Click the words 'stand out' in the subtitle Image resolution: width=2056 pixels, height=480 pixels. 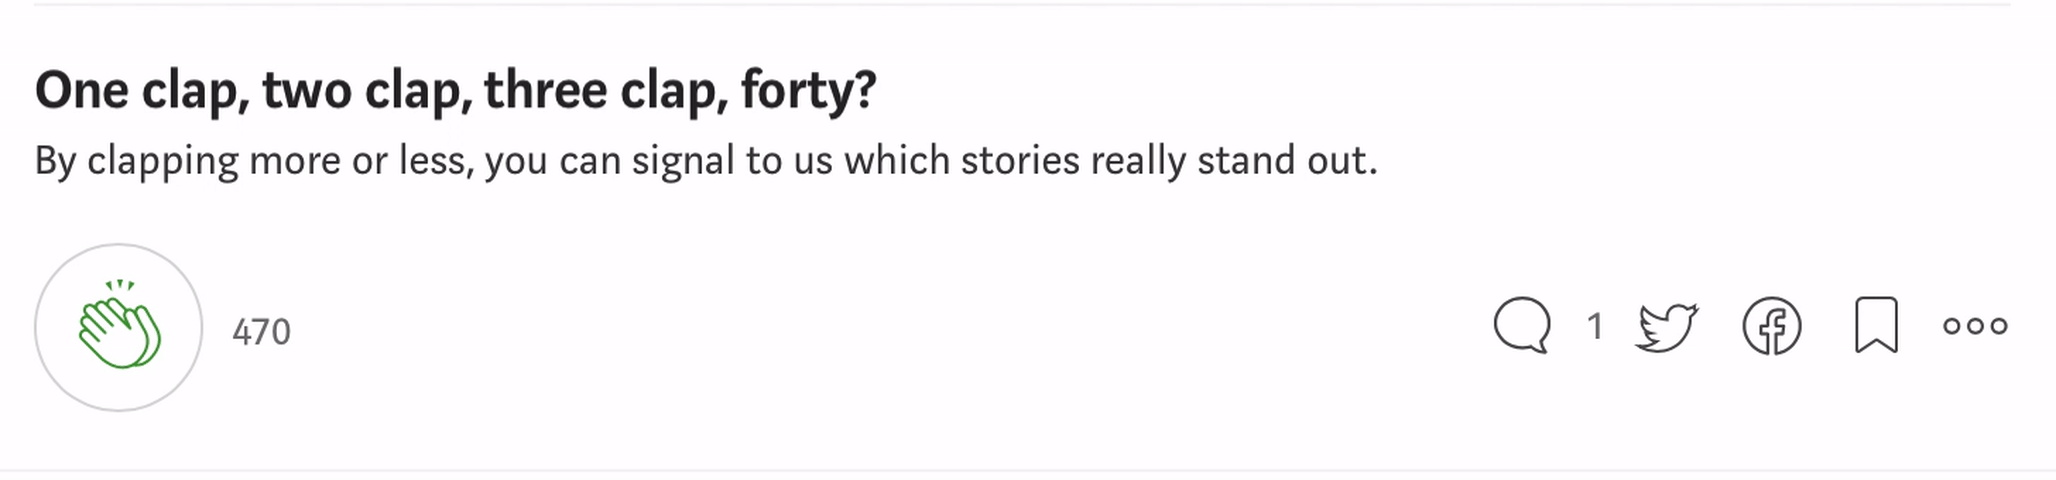[1287, 159]
